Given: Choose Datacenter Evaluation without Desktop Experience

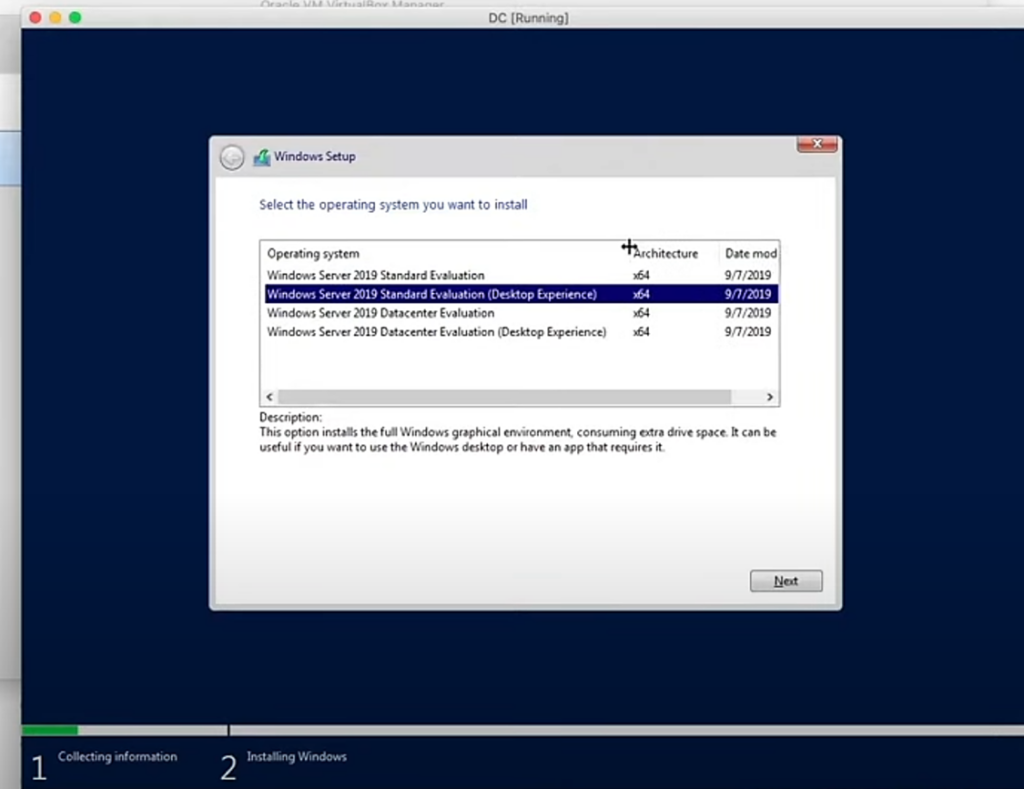Looking at the screenshot, I should pos(380,313).
